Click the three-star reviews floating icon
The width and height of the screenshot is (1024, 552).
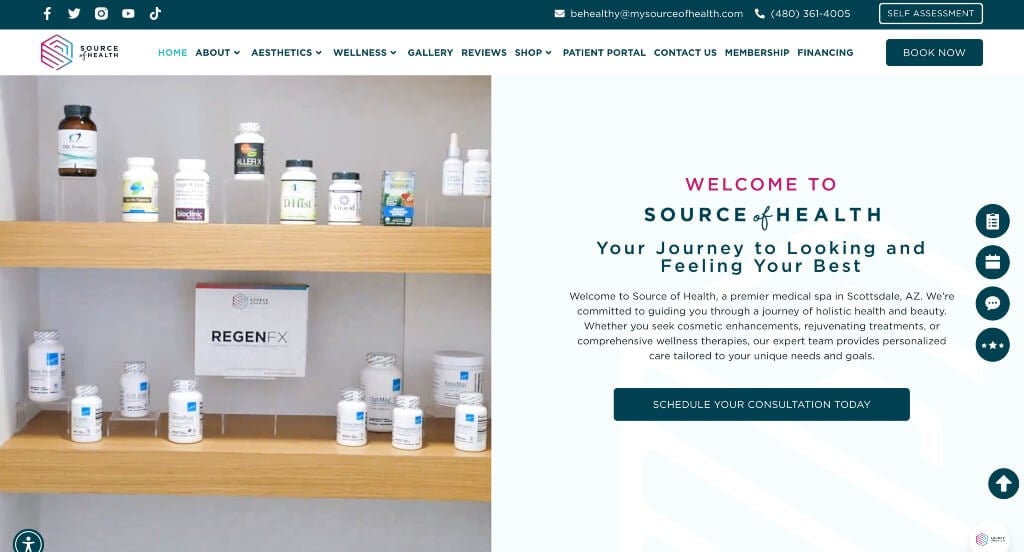[992, 345]
